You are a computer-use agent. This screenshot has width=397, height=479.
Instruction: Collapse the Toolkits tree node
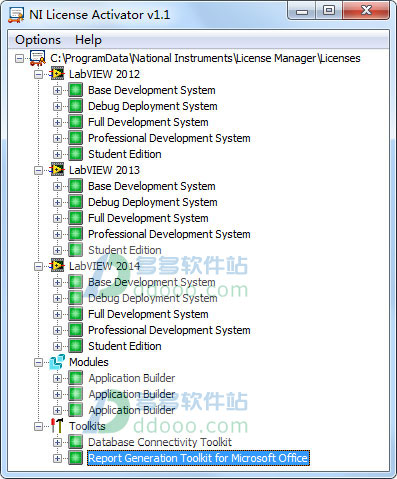click(39, 426)
